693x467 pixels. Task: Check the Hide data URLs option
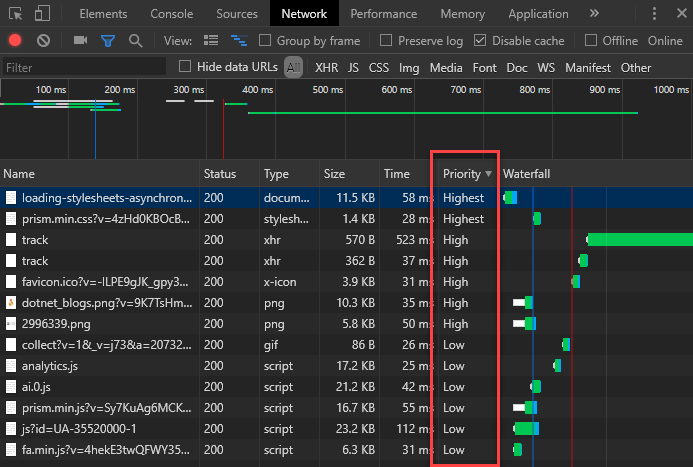pyautogui.click(x=185, y=67)
